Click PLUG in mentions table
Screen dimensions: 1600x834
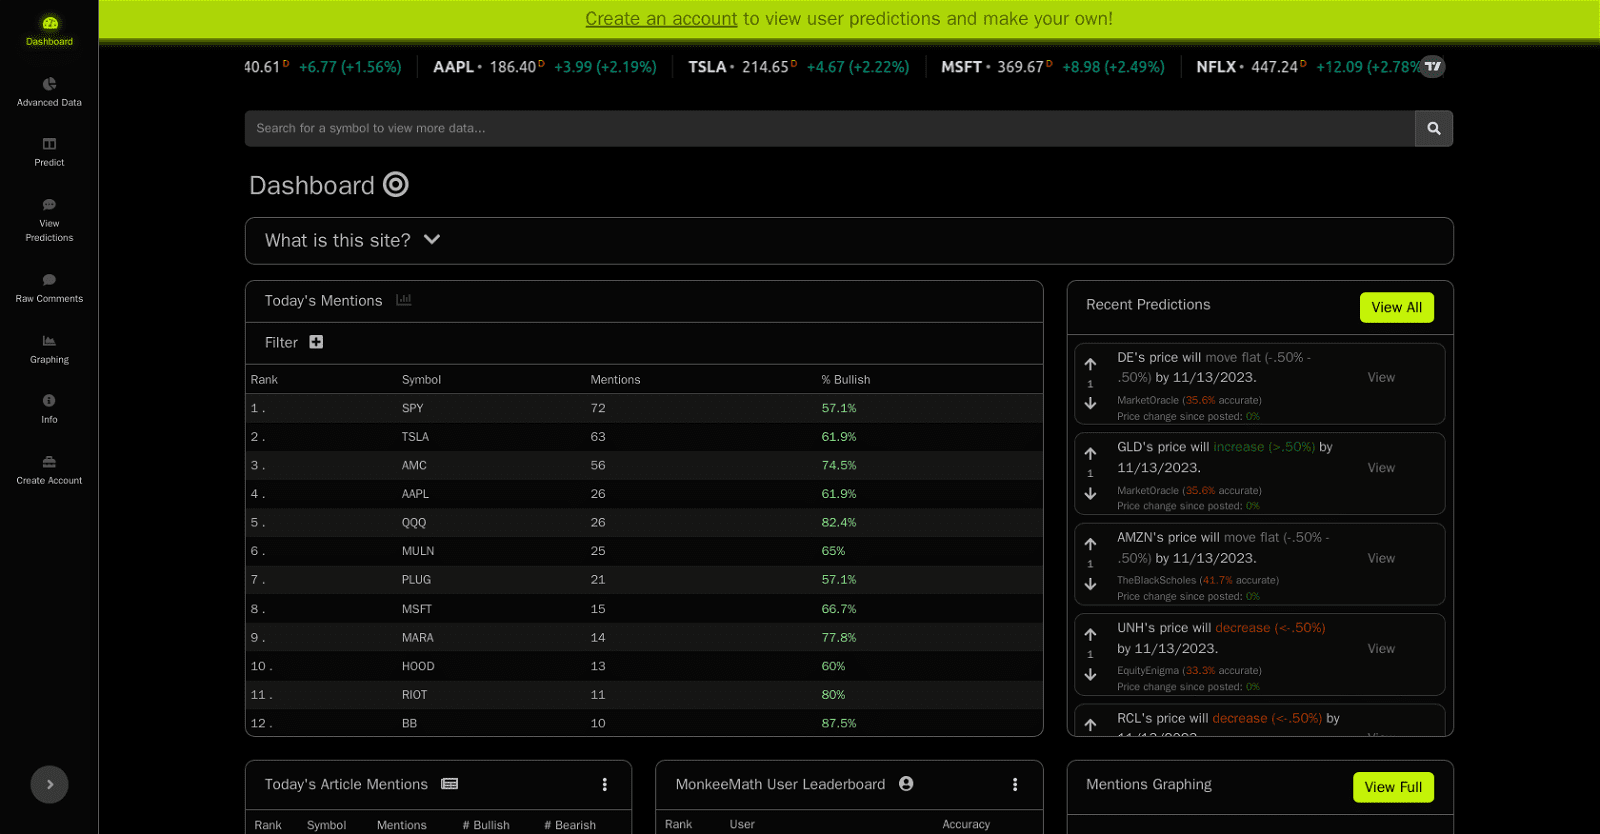[x=416, y=580]
